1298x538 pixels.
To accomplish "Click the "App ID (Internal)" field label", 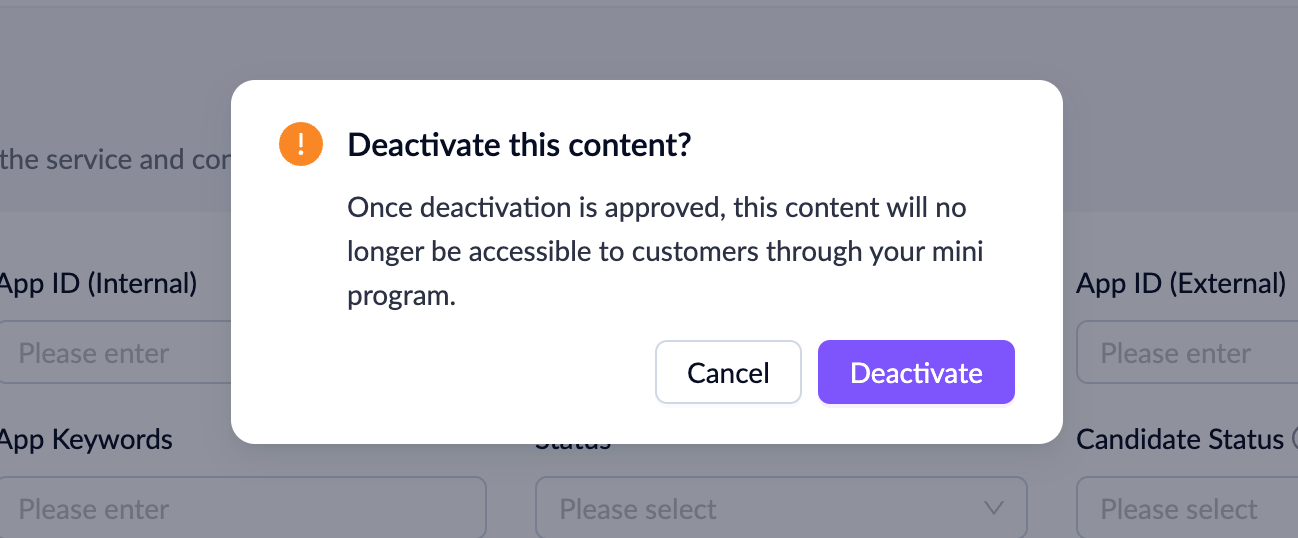I will click(99, 284).
